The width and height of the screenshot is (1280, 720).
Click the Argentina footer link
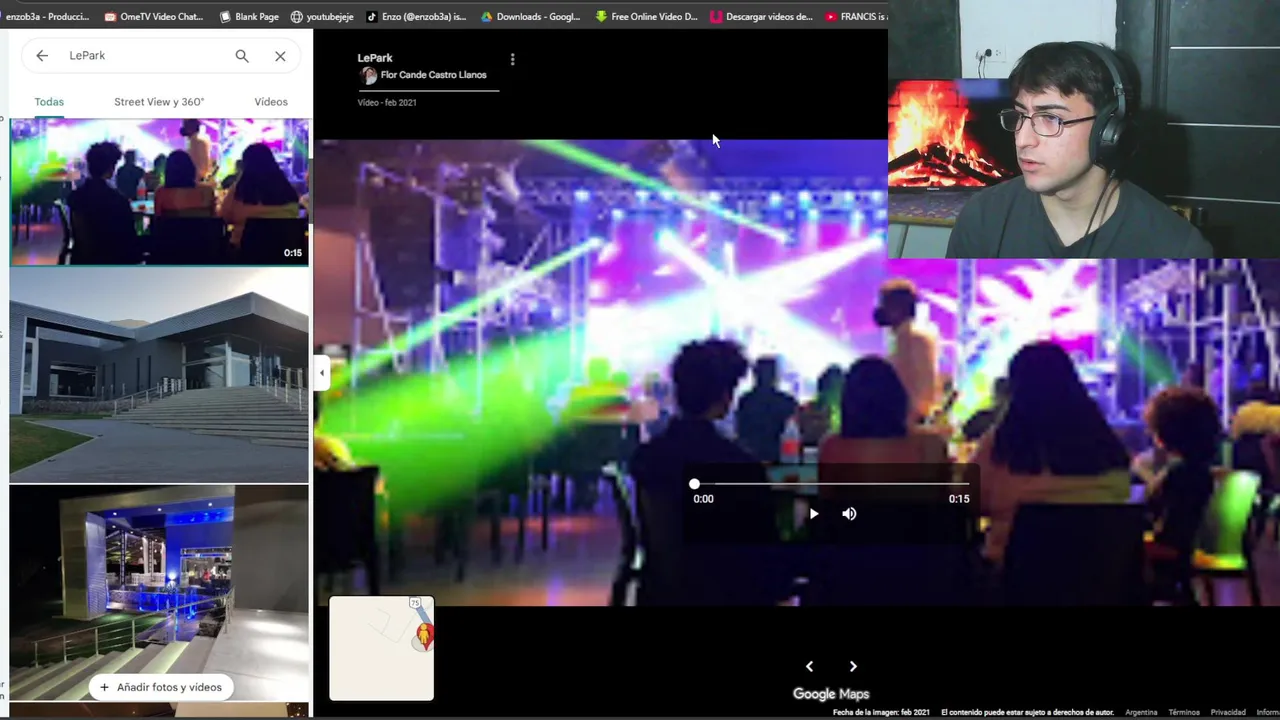pos(1141,713)
